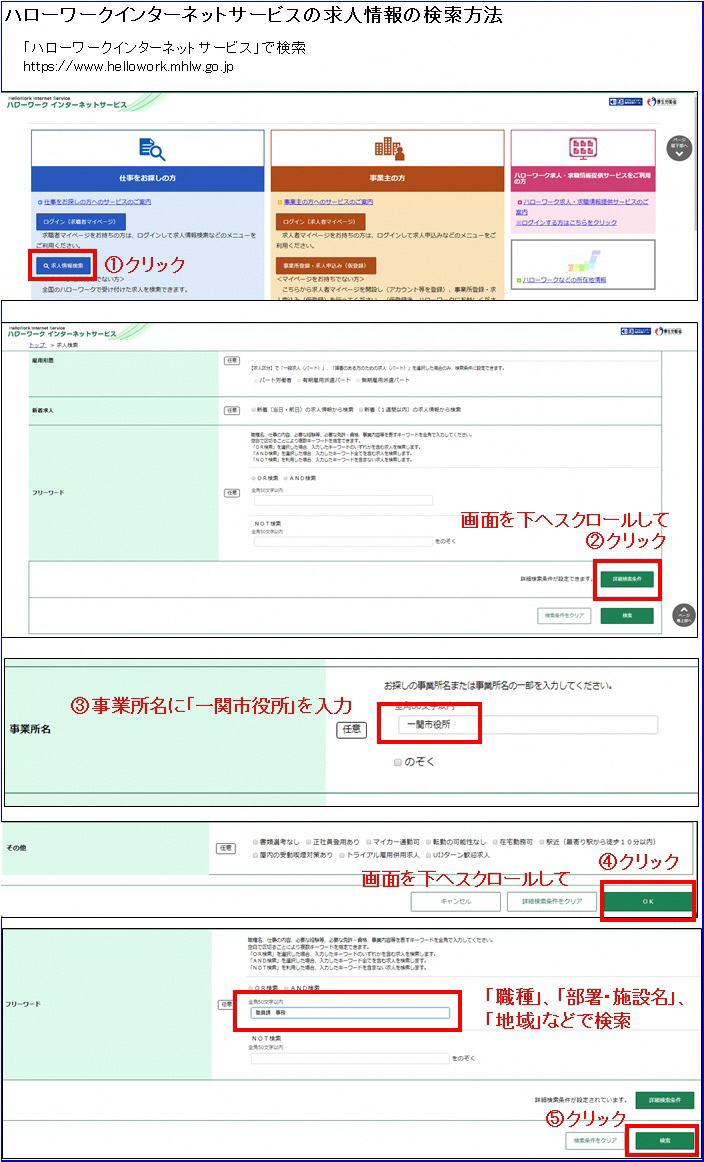Click 検索条件をクリア button beside the page-top arrow

564,616
